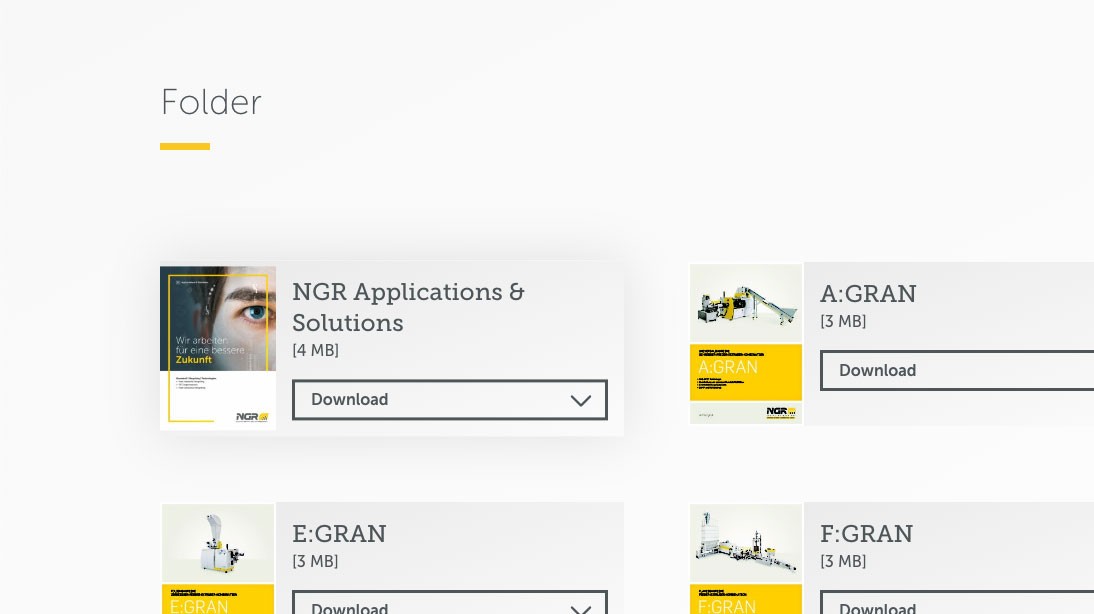Click the chevron arrow in NGR Applications download button
Image resolution: width=1094 pixels, height=614 pixels.
(580, 400)
